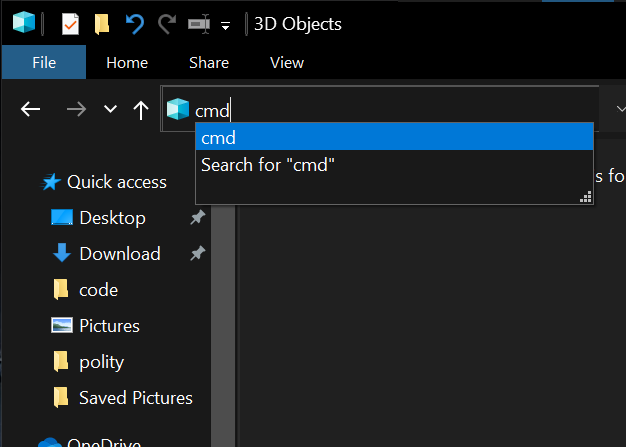Open Customize Quick Access Toolbar dropdown
Image resolution: width=626 pixels, height=447 pixels.
tap(226, 24)
